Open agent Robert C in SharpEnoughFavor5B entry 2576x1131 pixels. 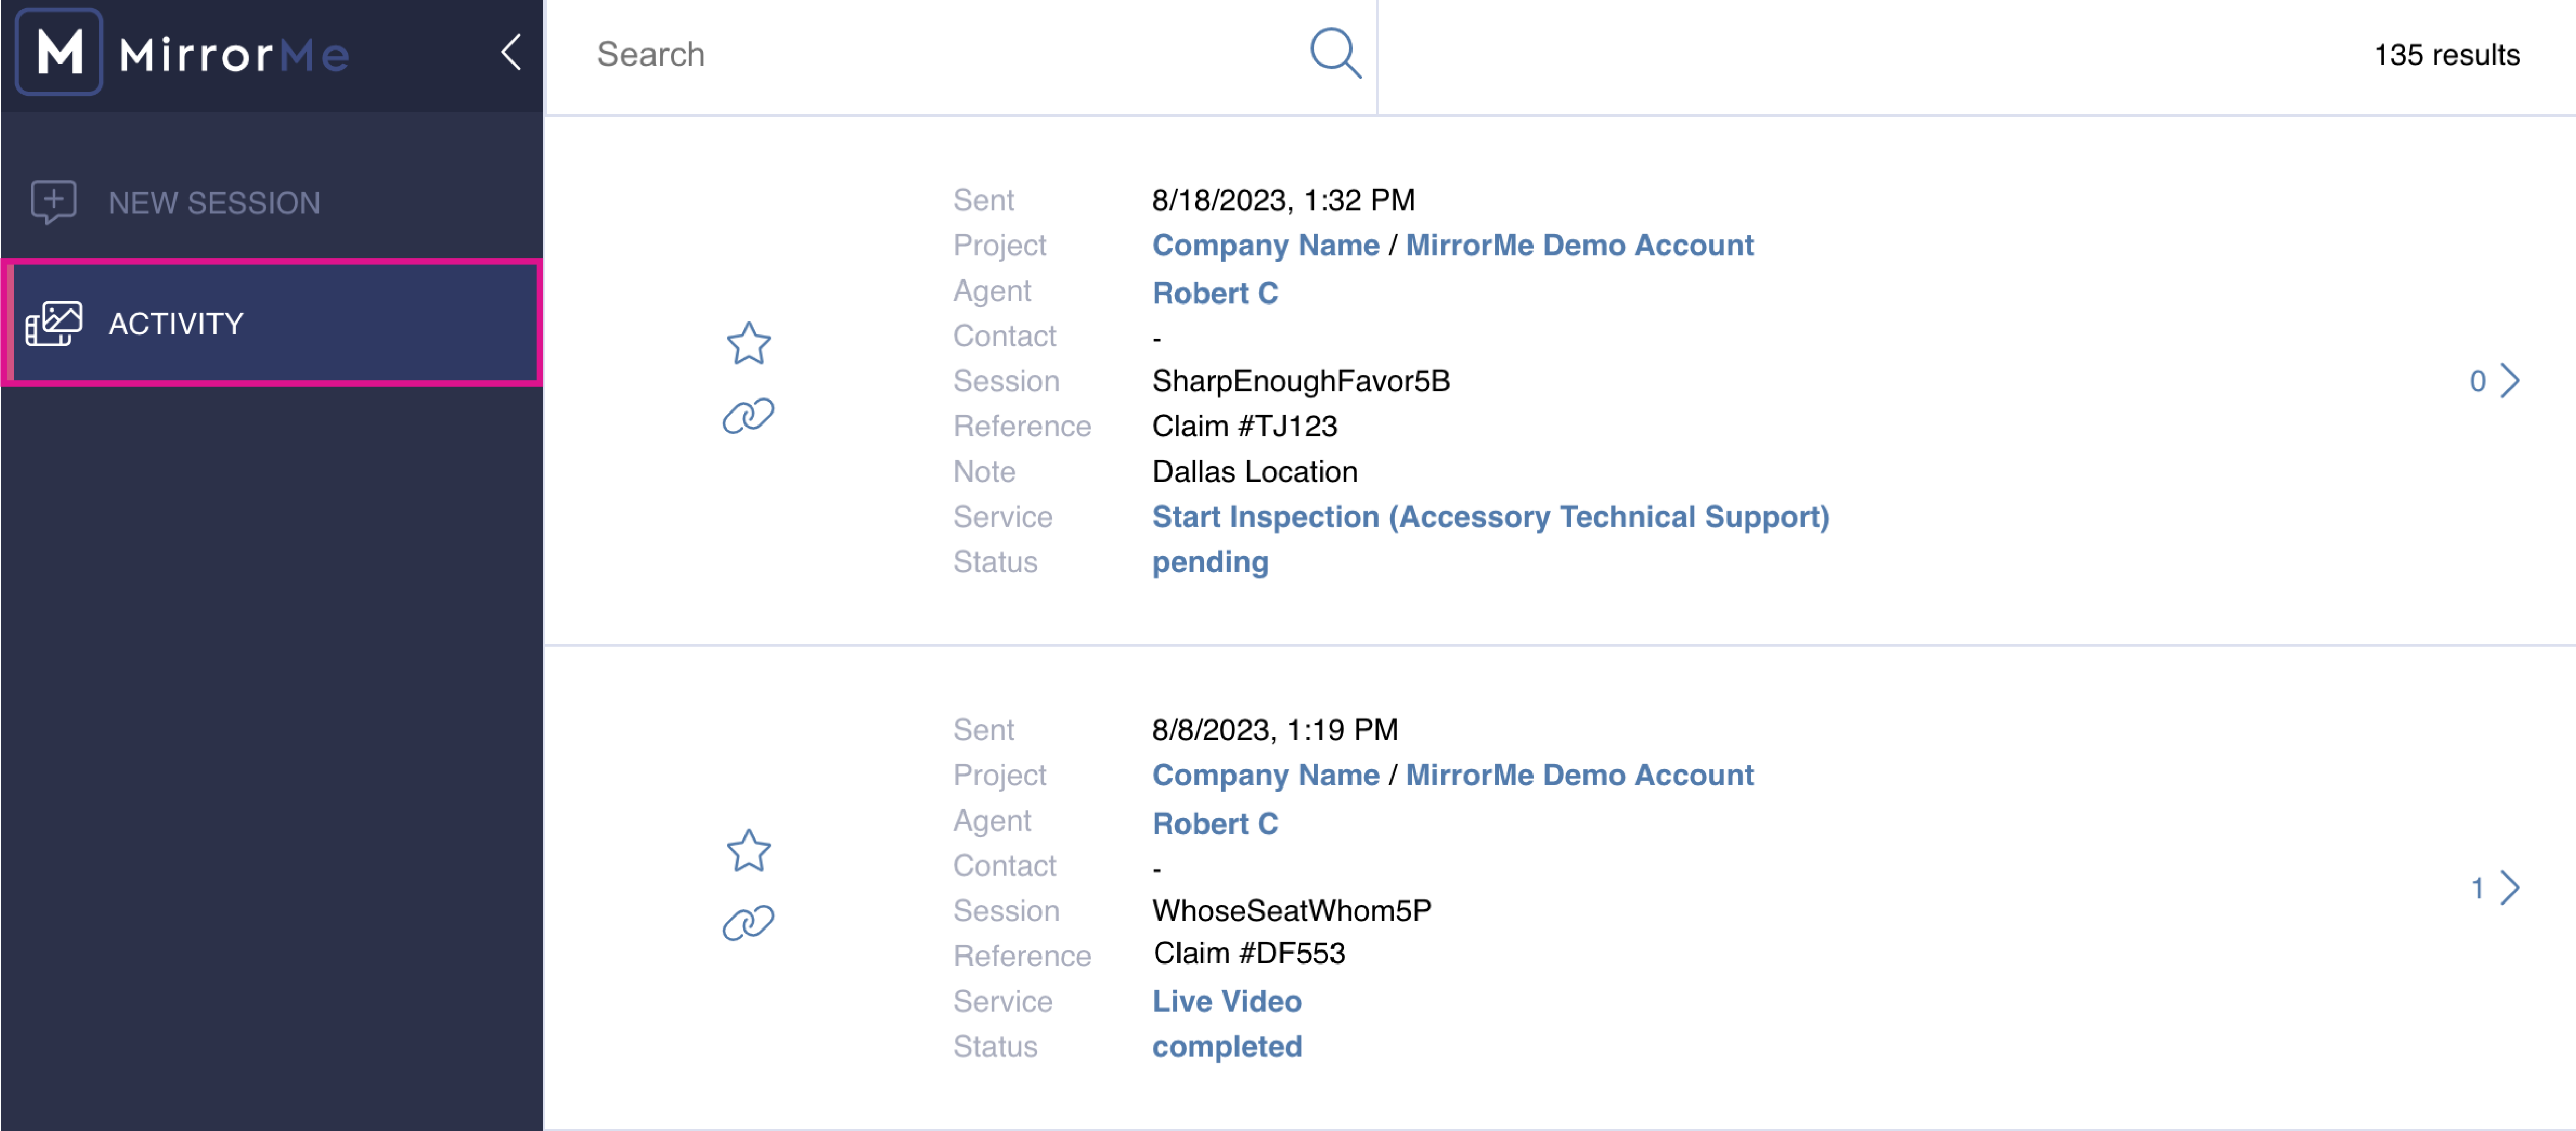coord(1215,293)
